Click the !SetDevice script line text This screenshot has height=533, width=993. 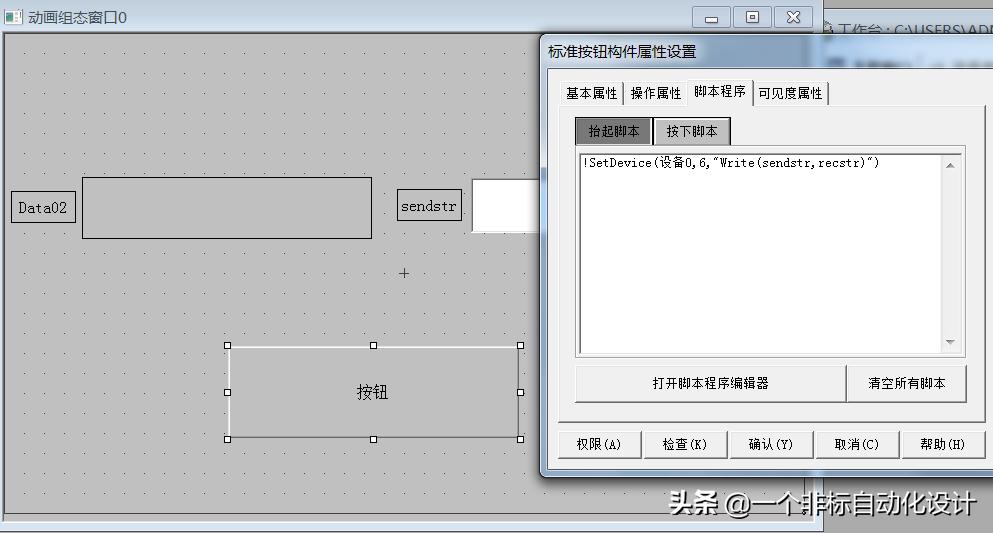(730, 163)
